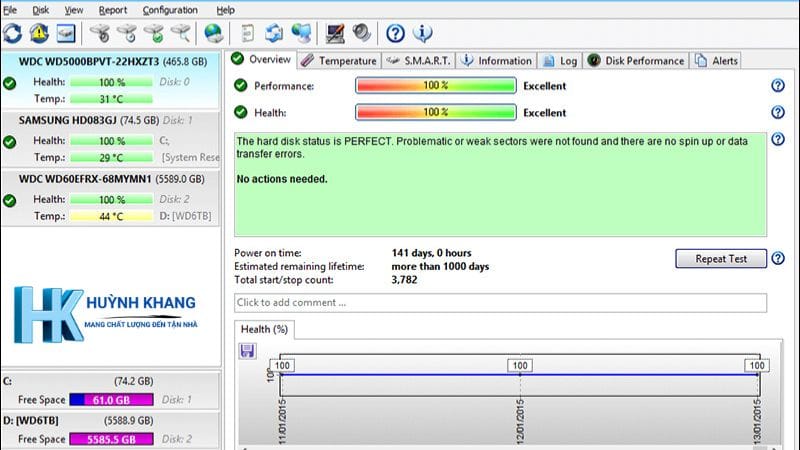The height and width of the screenshot is (450, 800).
Task: Click the disk with green checkmark toolbar icon
Action: (154, 34)
